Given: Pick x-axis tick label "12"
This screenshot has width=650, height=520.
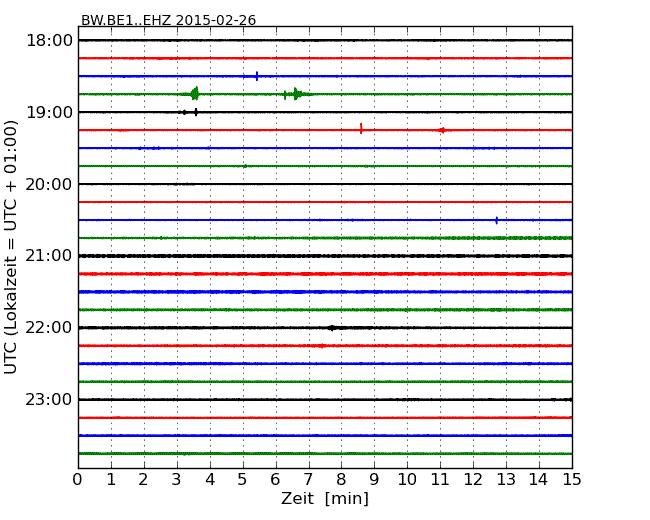Looking at the screenshot, I should click(x=473, y=479).
